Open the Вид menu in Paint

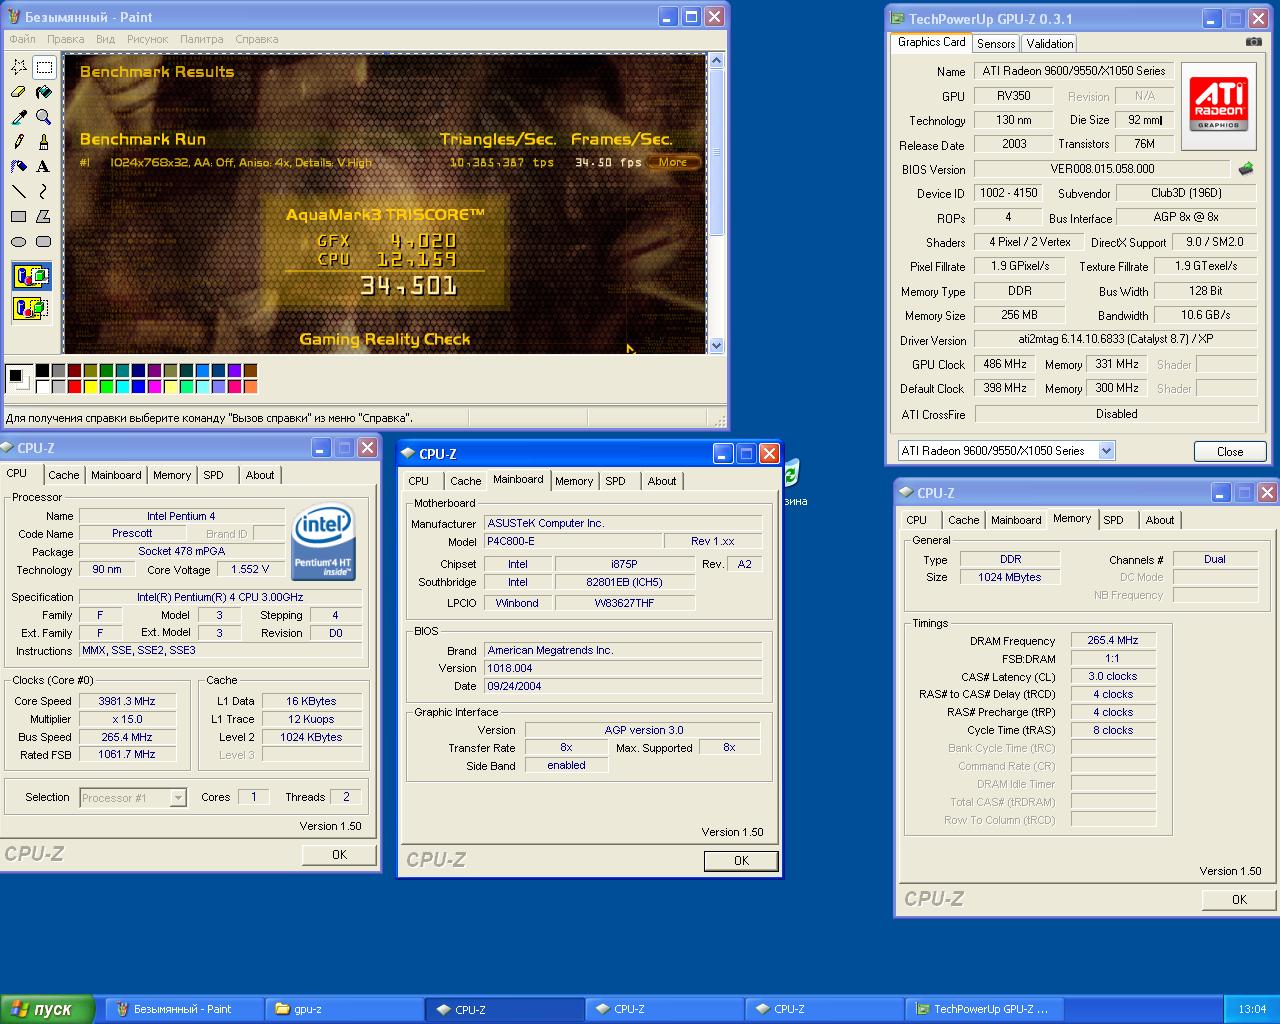click(106, 39)
